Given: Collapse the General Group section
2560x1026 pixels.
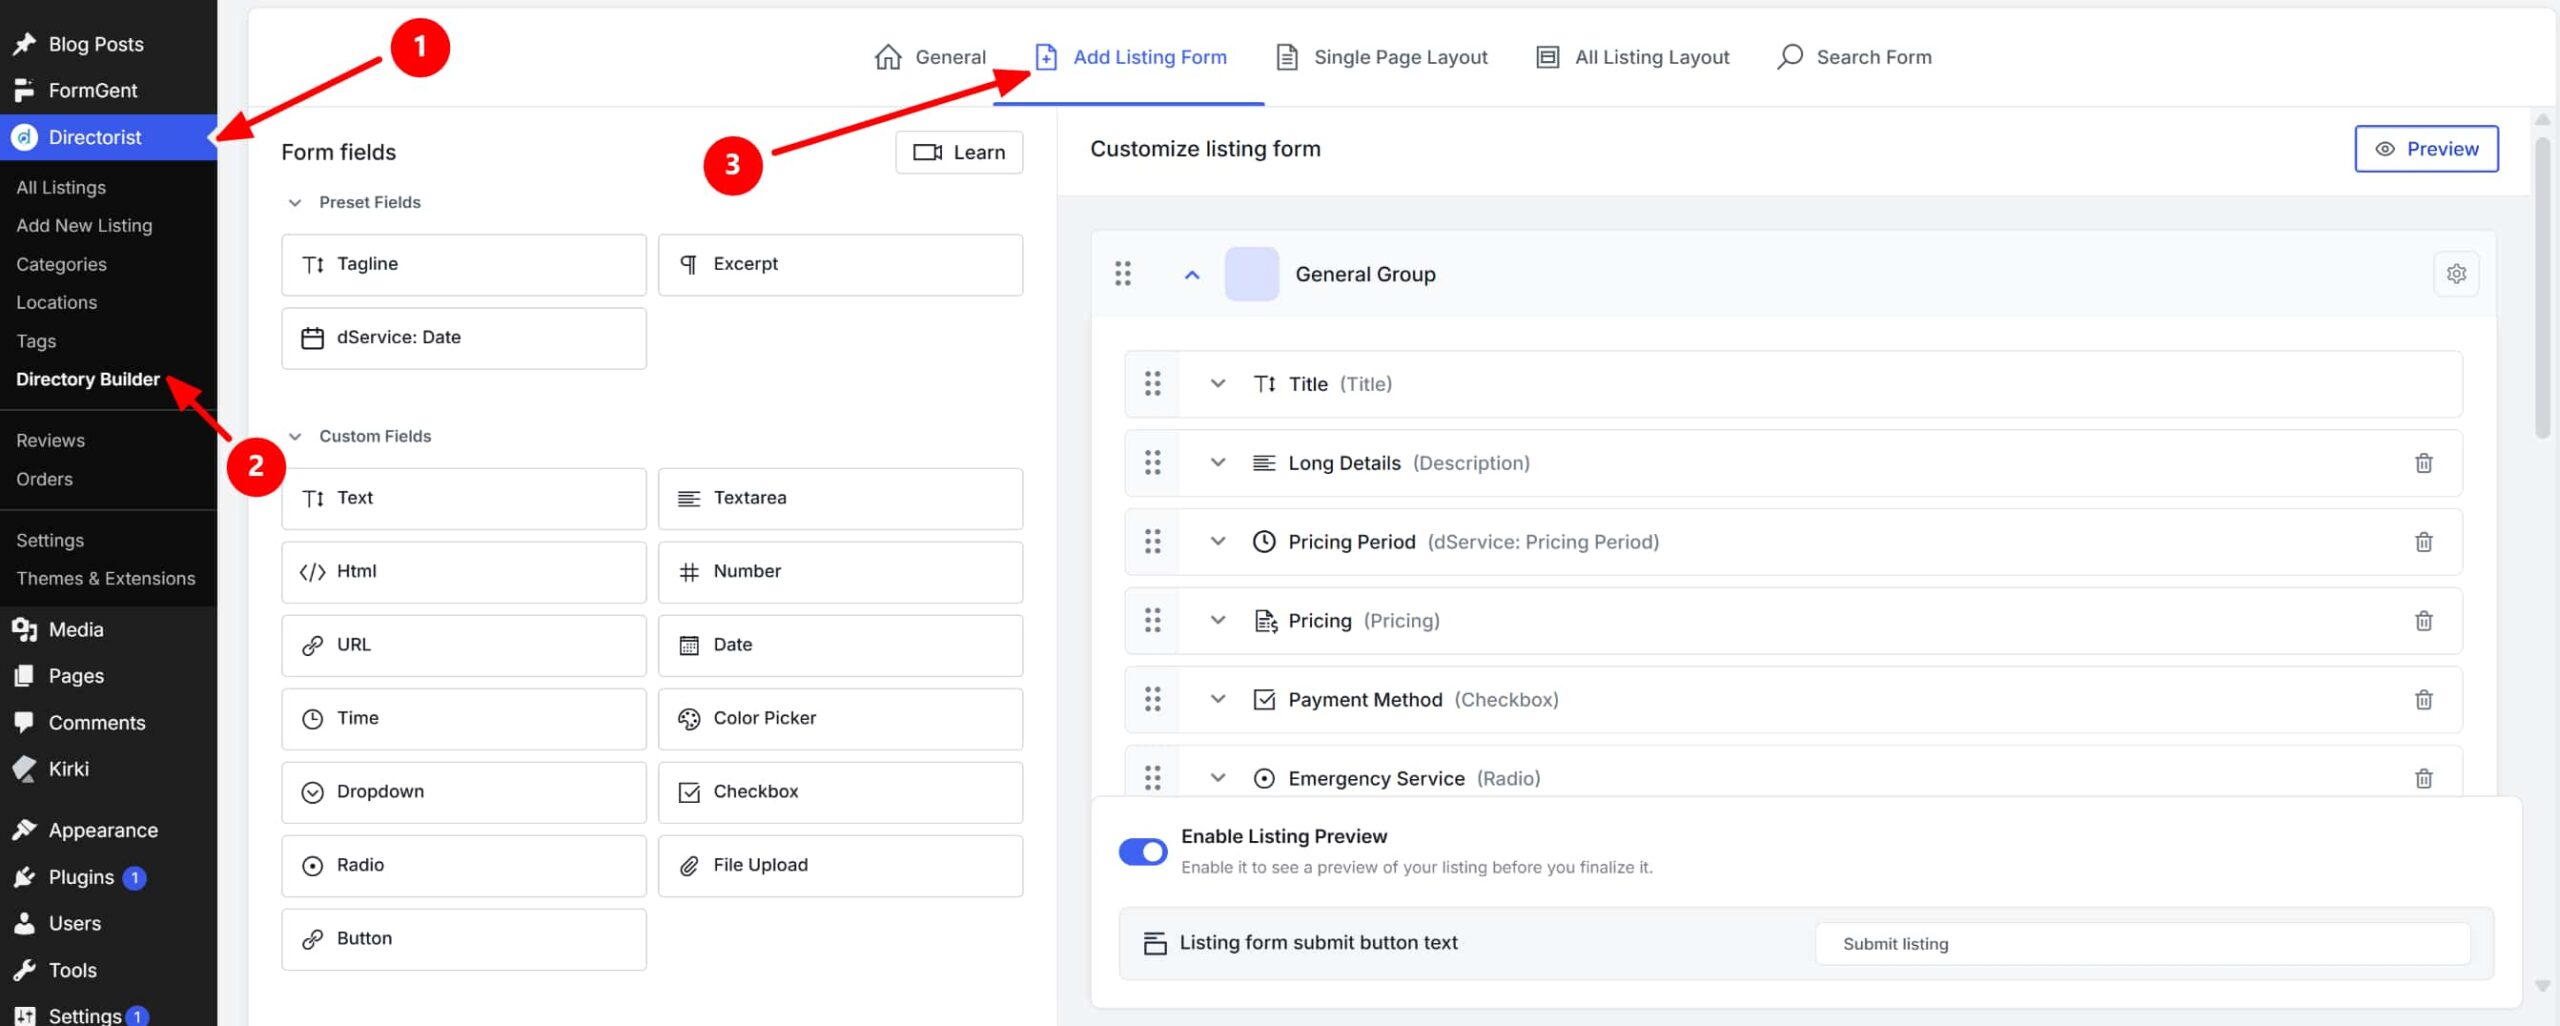Looking at the screenshot, I should pos(1192,275).
